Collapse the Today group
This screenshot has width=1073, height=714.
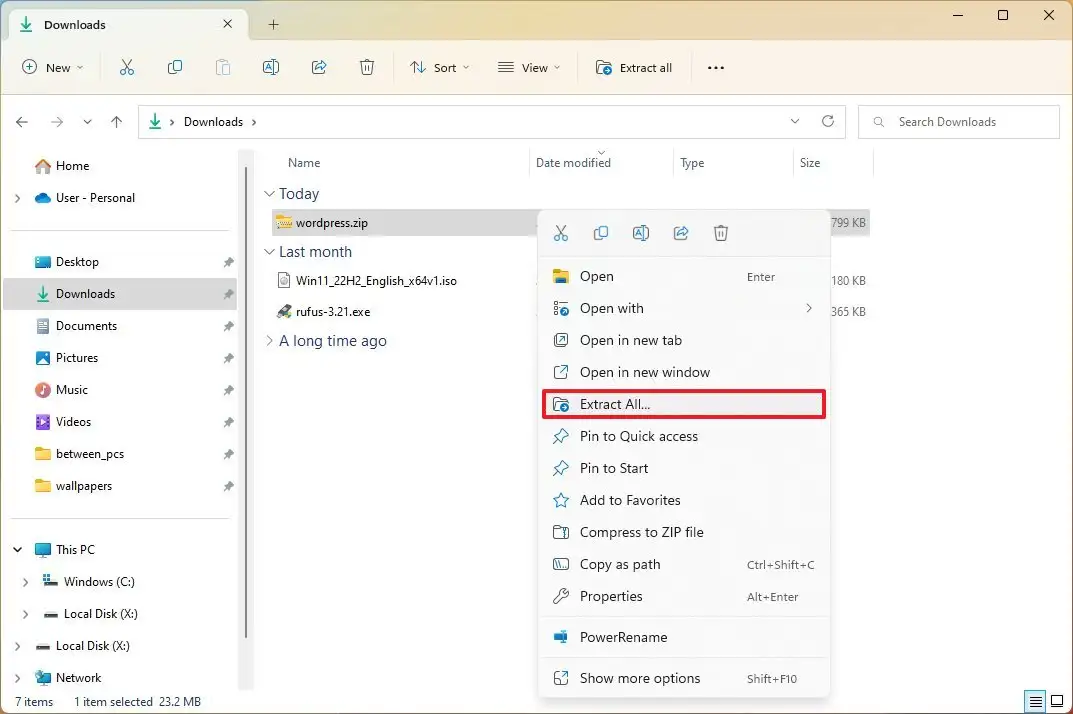pyautogui.click(x=268, y=193)
